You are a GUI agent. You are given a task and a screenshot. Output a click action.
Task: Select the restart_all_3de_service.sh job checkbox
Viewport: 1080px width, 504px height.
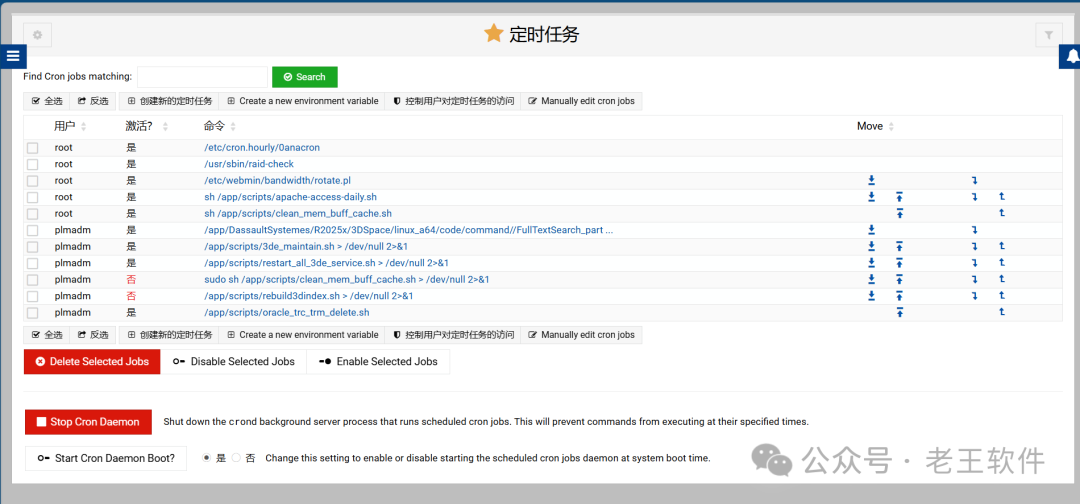[33, 263]
